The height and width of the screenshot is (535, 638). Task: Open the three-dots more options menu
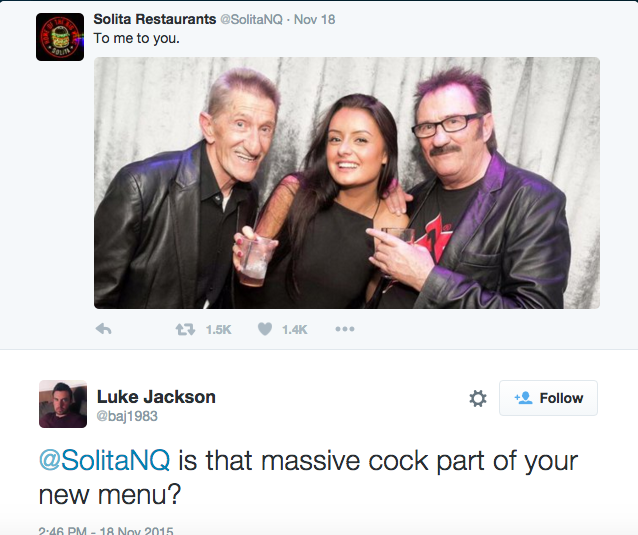coord(345,329)
